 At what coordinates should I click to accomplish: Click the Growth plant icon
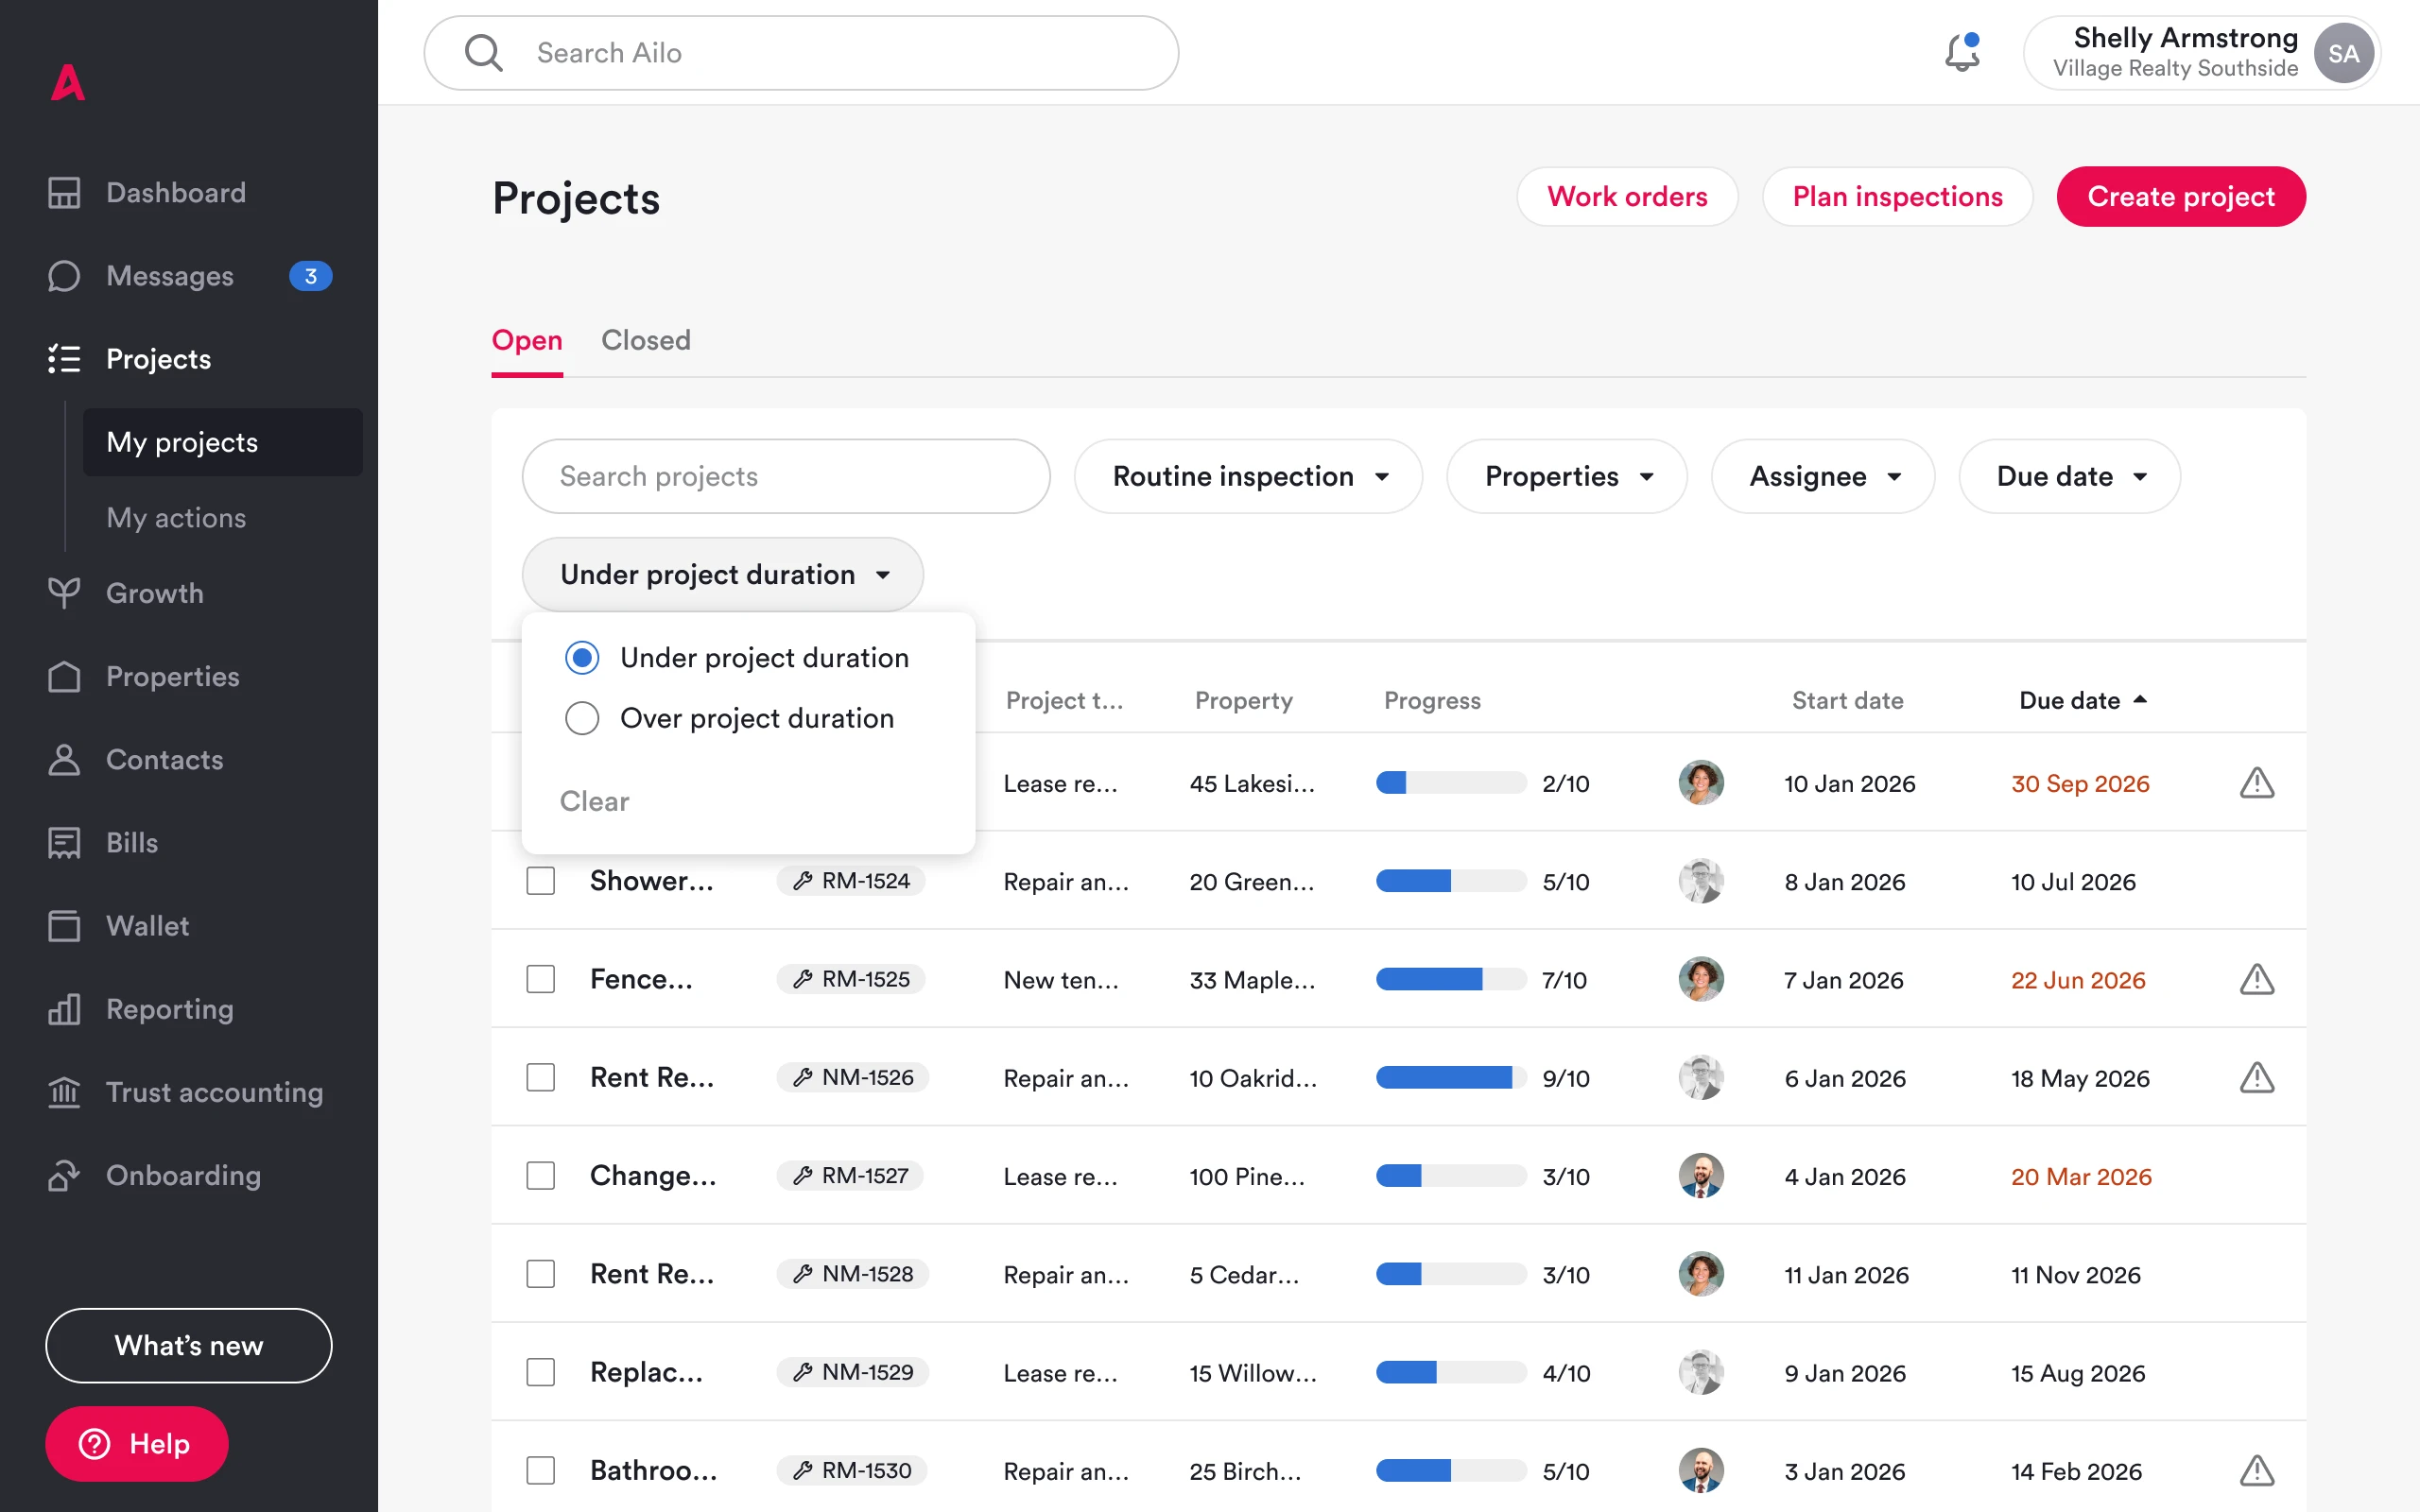64,592
